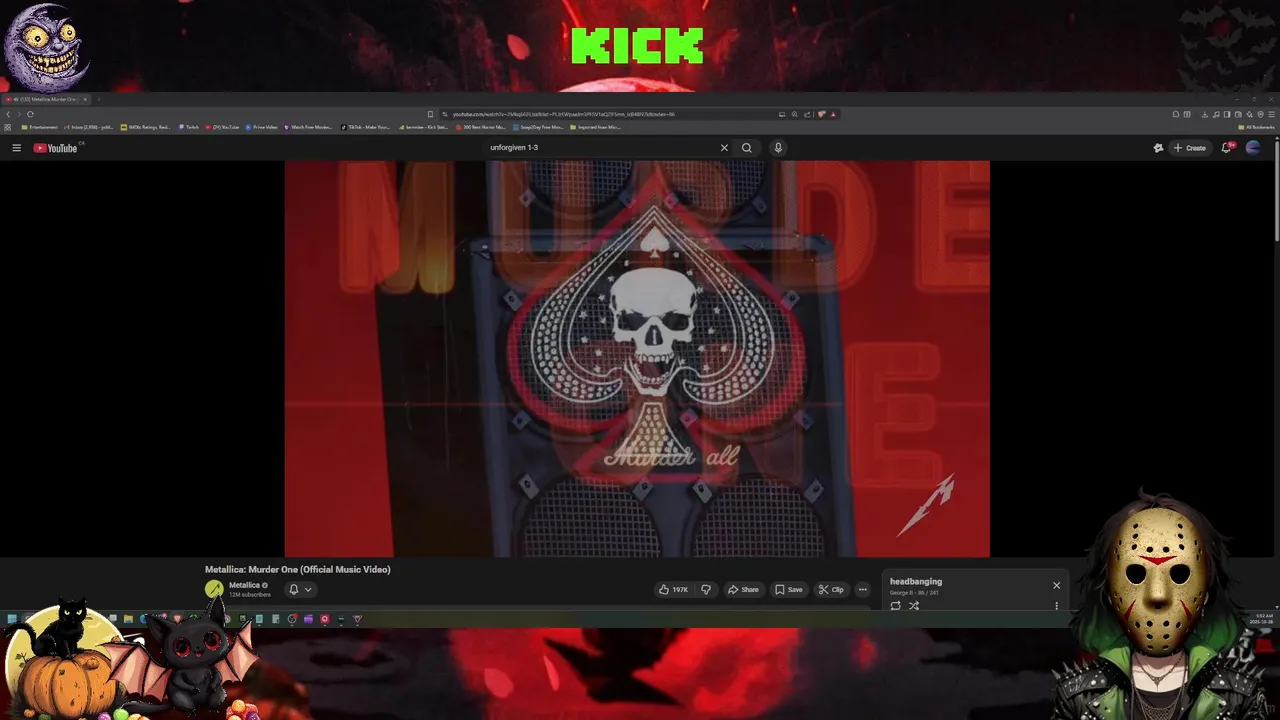Open more actions ellipsis under video
Screen dimensions: 1280x720
click(863, 590)
